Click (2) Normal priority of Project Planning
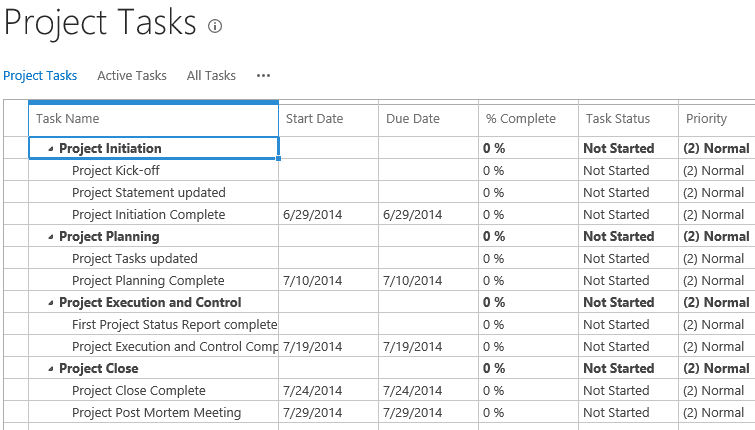Image resolution: width=755 pixels, height=430 pixels. pyautogui.click(x=717, y=236)
